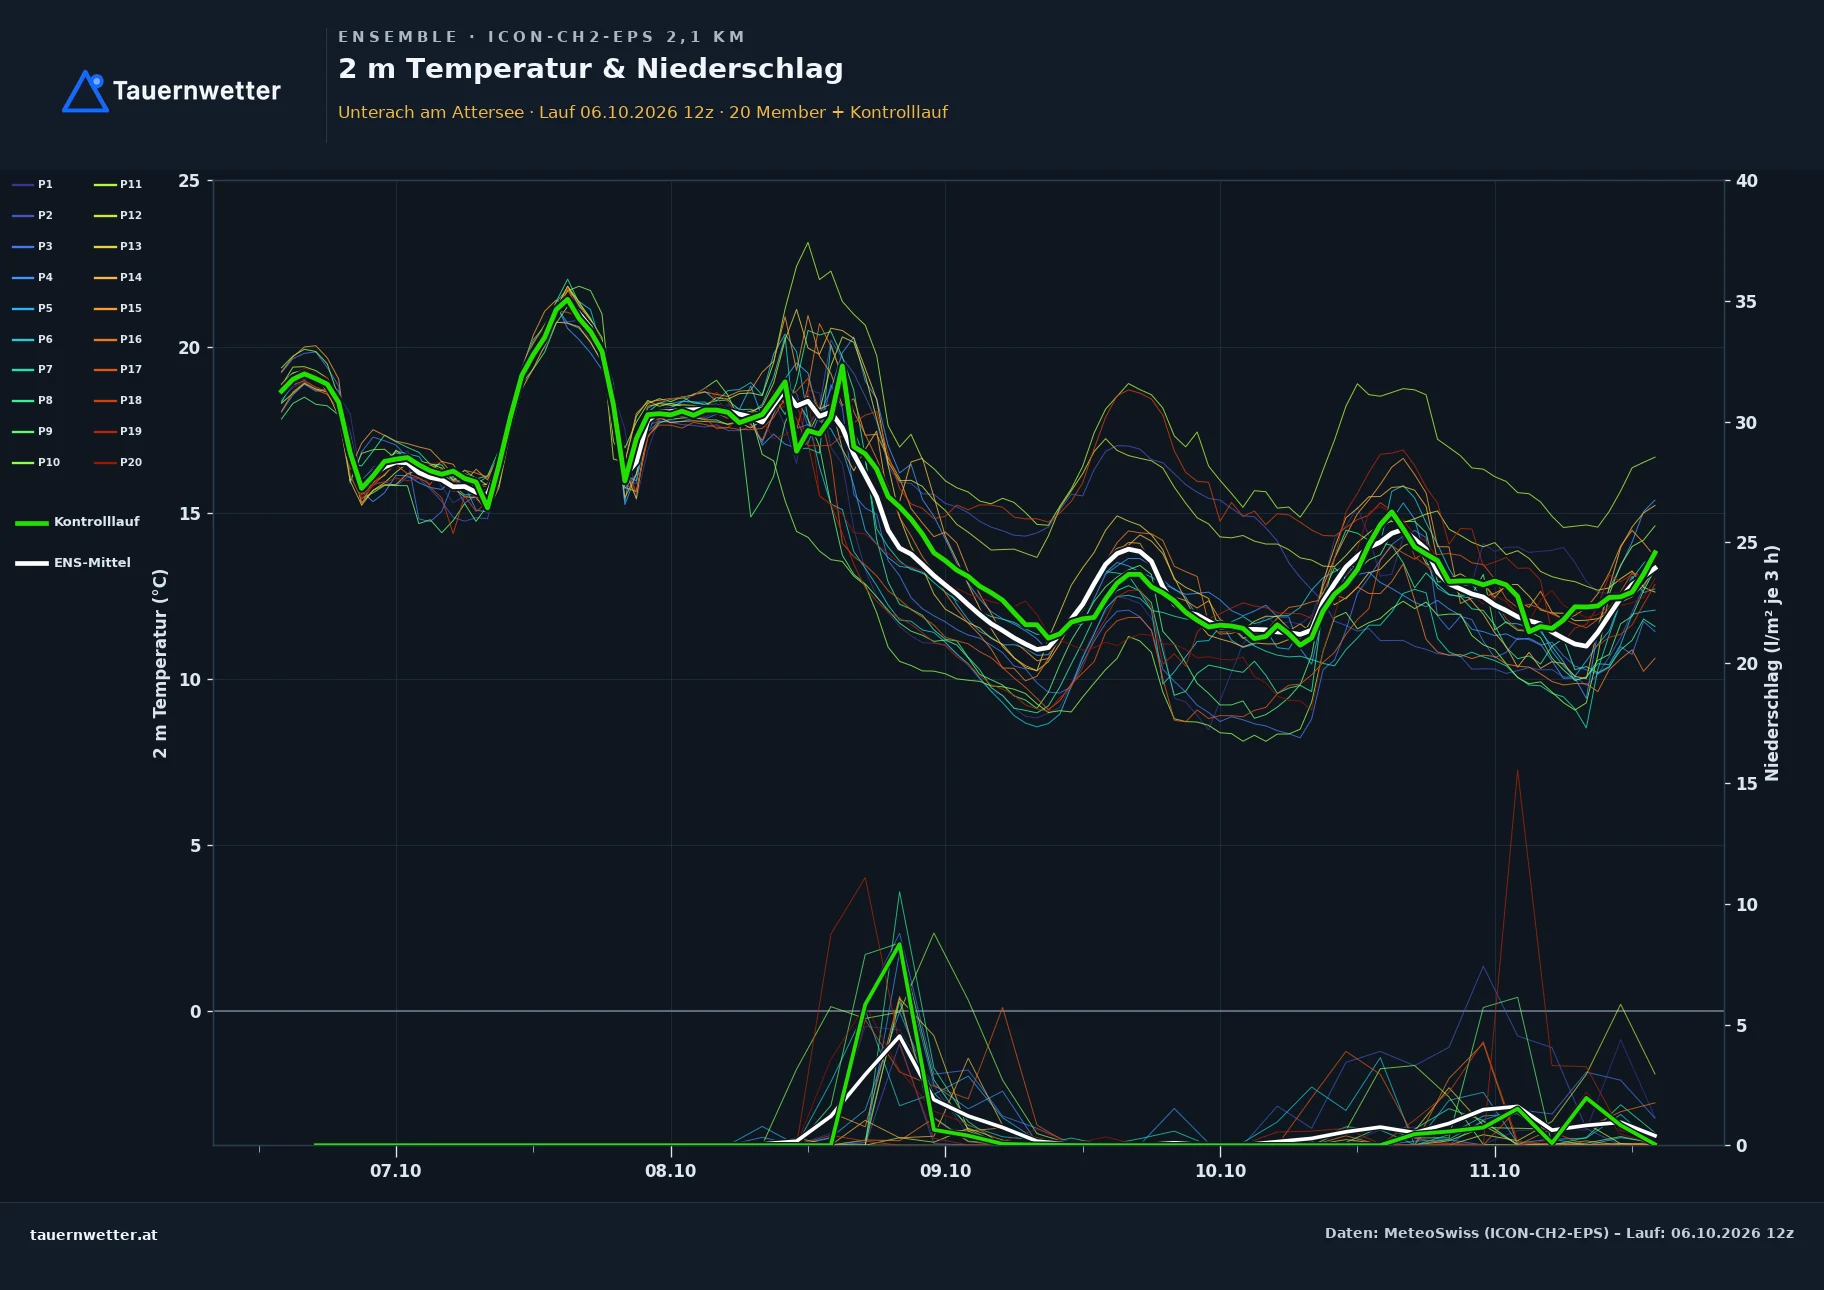Image resolution: width=1824 pixels, height=1290 pixels.
Task: Toggle P8 legend entry
Action: pos(32,400)
